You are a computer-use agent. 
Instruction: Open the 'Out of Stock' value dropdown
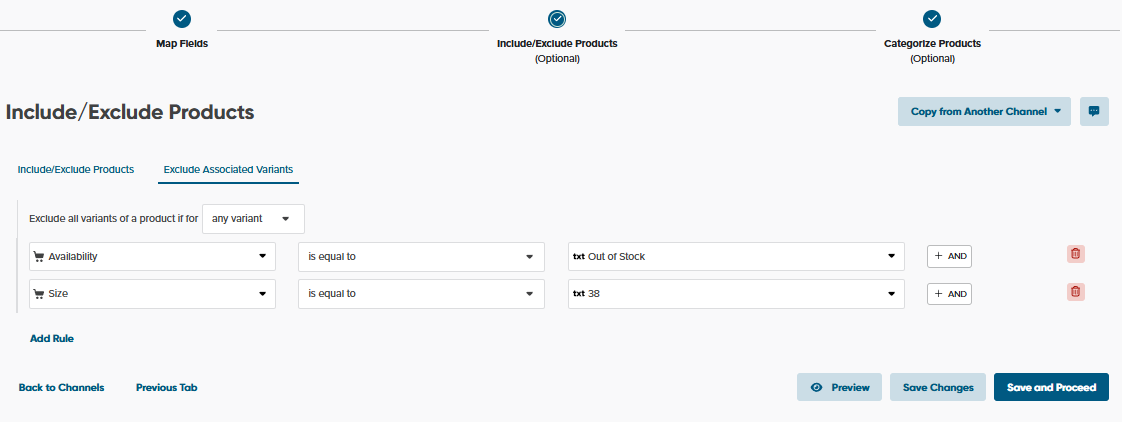pos(736,257)
